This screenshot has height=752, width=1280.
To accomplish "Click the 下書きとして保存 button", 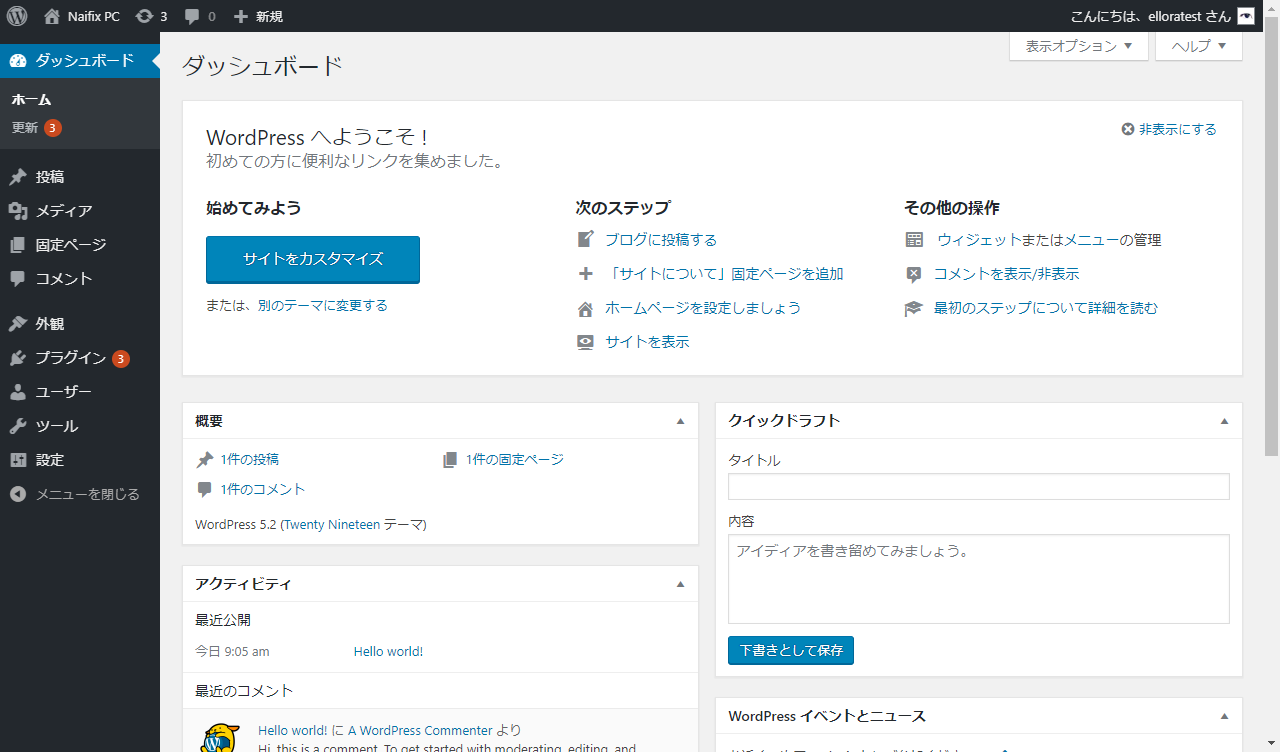I will pyautogui.click(x=791, y=650).
